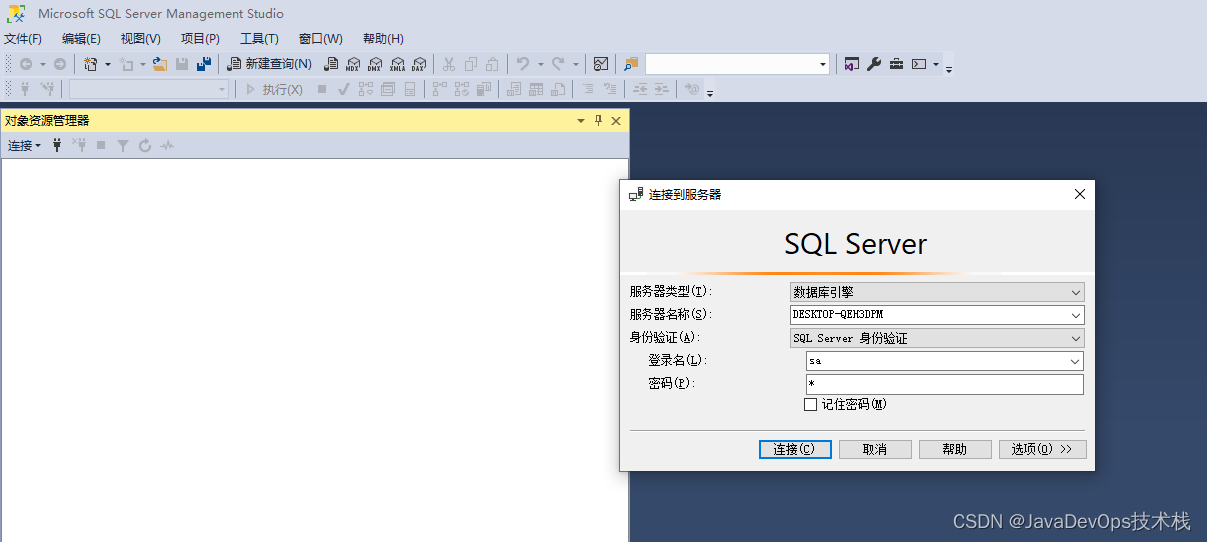Image resolution: width=1207 pixels, height=542 pixels.
Task: Click the Navigate Backward icon
Action: point(26,64)
